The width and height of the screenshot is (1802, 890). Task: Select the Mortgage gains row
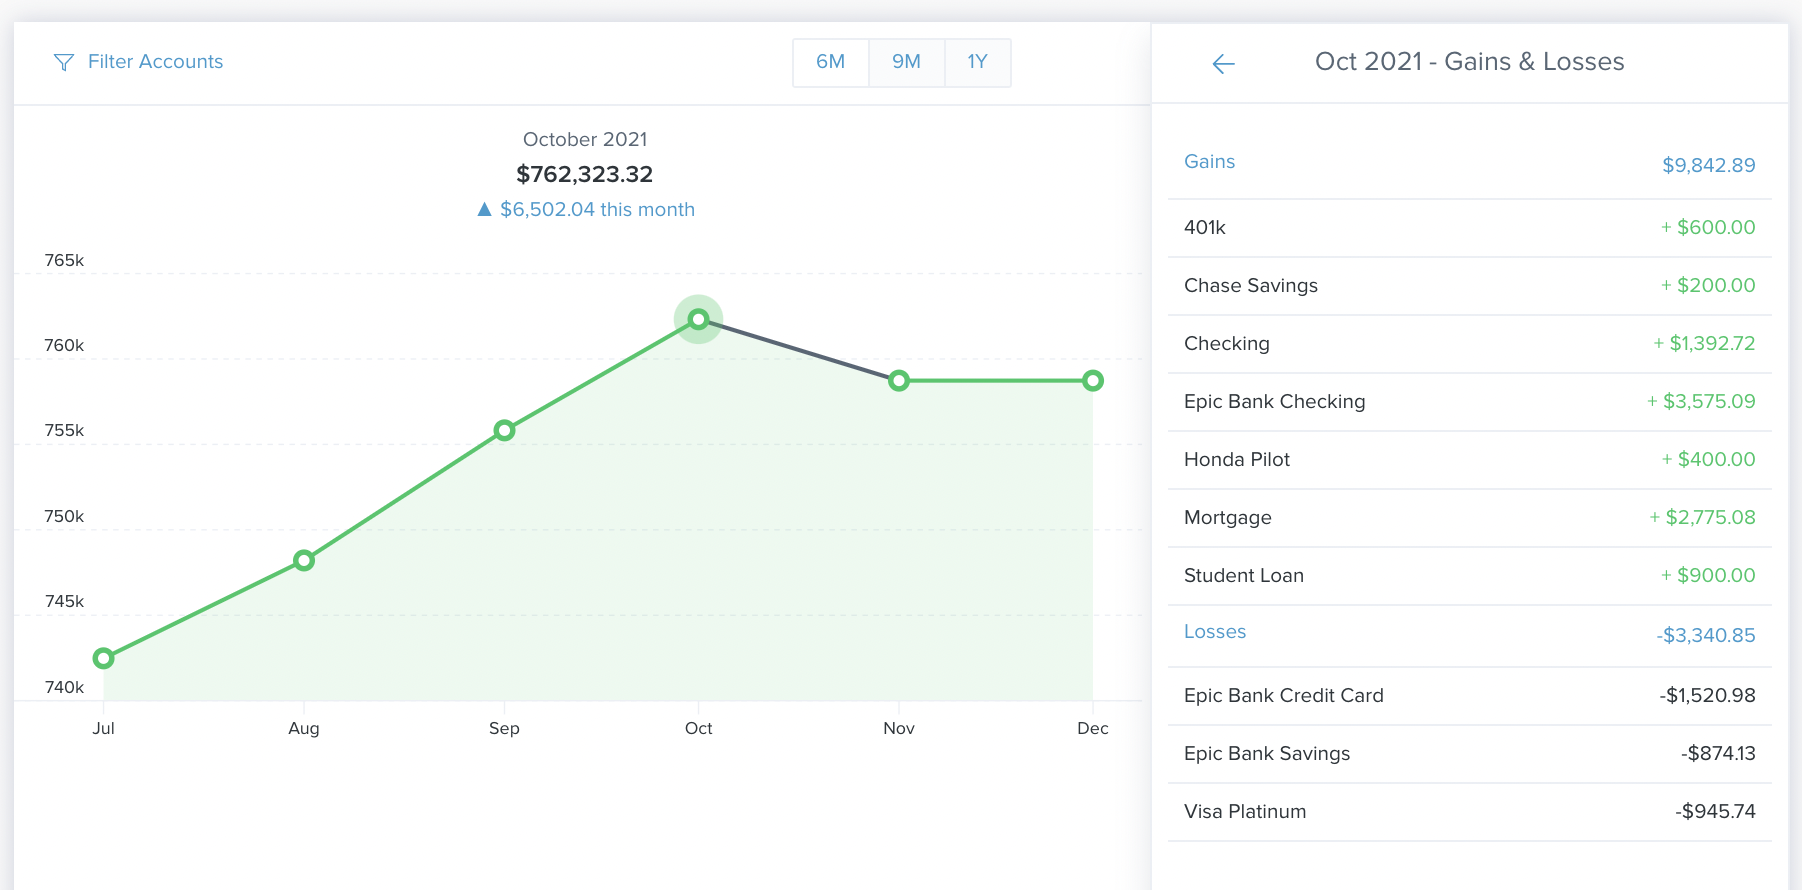(1468, 518)
